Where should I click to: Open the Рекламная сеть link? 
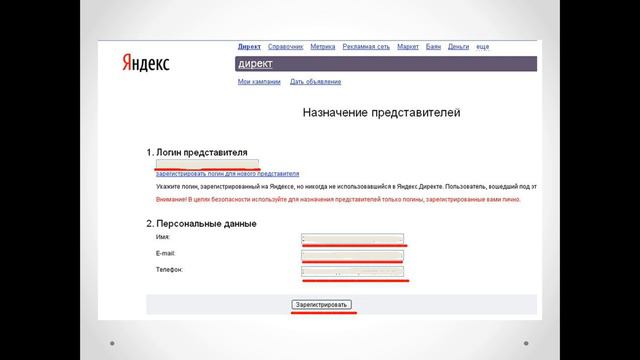coord(366,47)
